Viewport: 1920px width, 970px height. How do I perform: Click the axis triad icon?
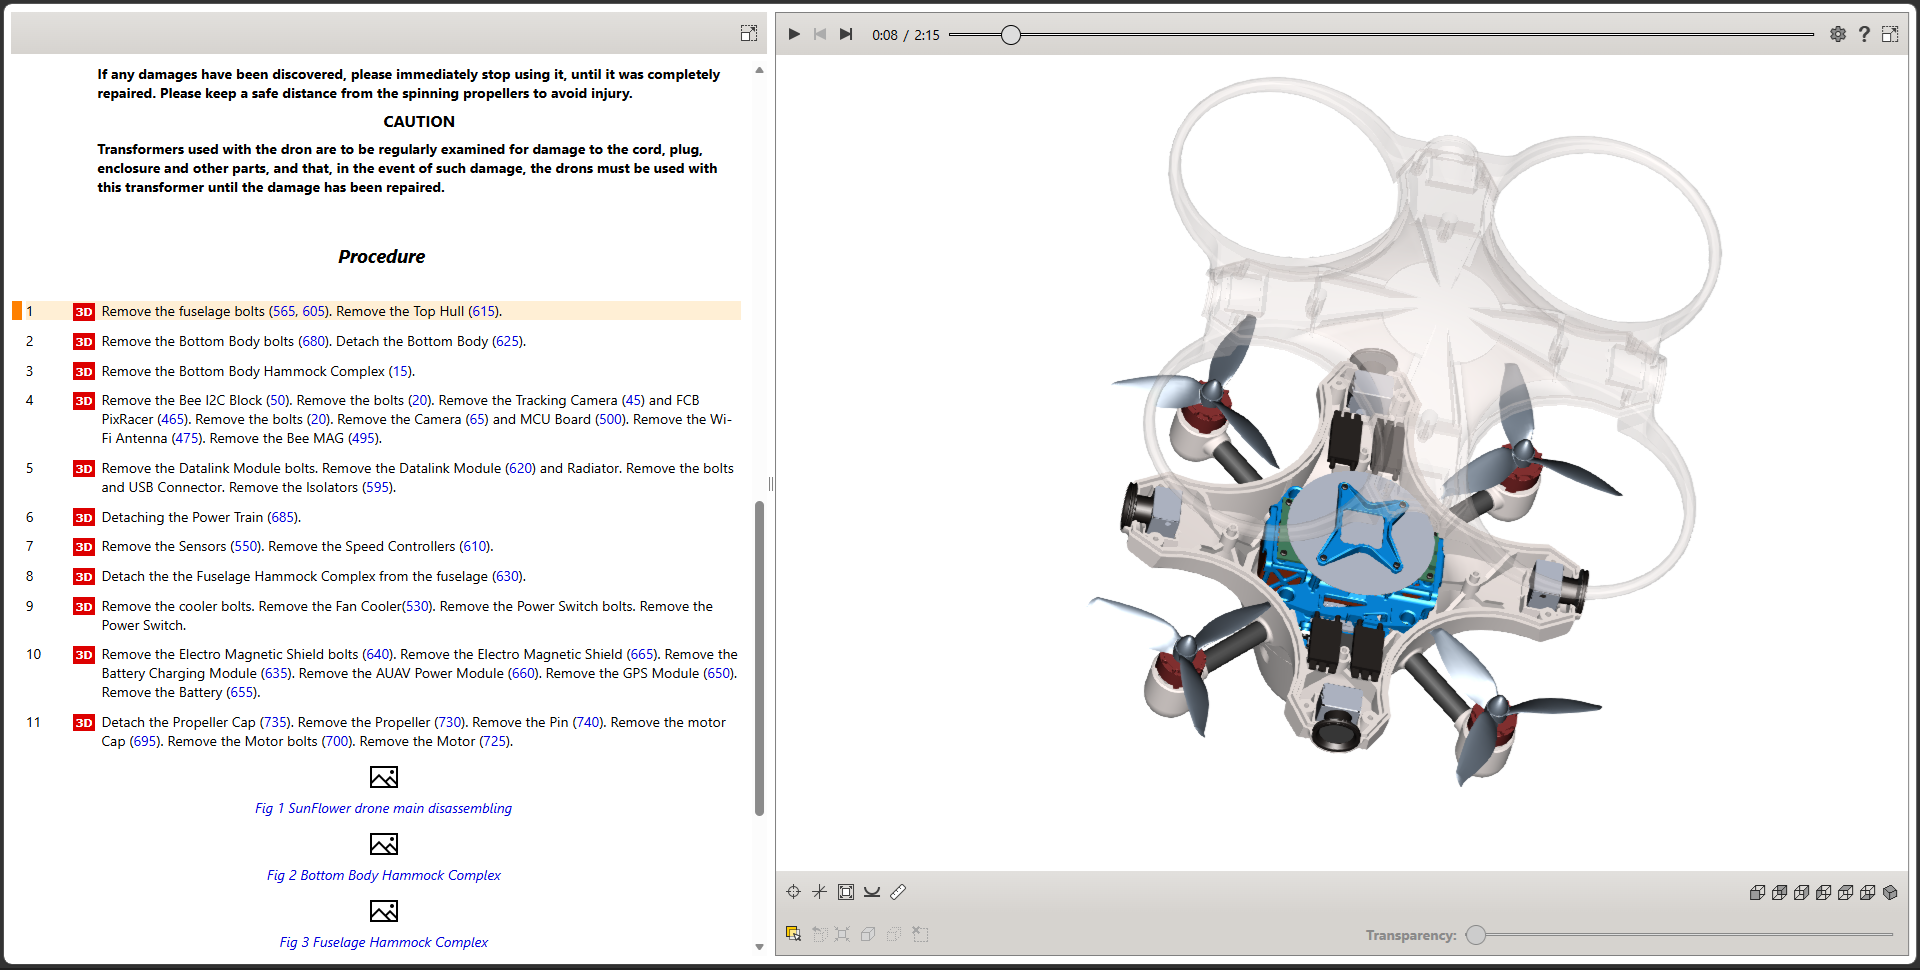820,892
